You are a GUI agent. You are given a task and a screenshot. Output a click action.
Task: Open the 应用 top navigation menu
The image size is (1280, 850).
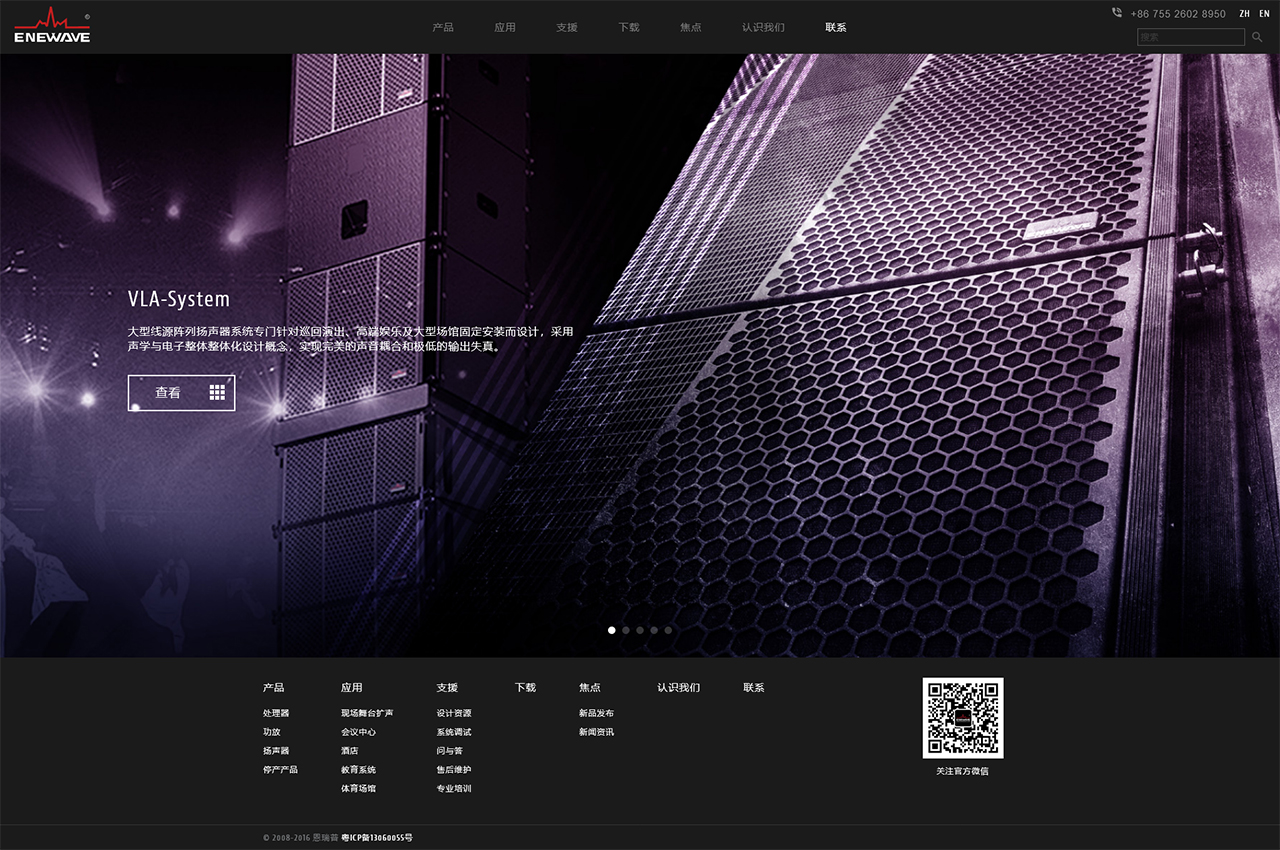(x=505, y=27)
